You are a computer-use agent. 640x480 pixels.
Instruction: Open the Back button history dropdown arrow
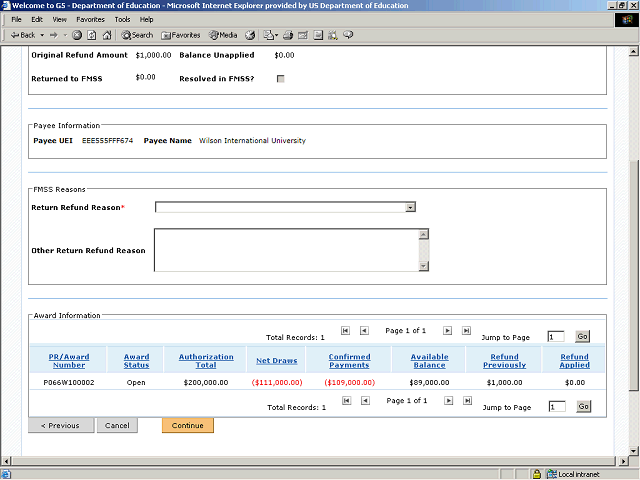42,35
